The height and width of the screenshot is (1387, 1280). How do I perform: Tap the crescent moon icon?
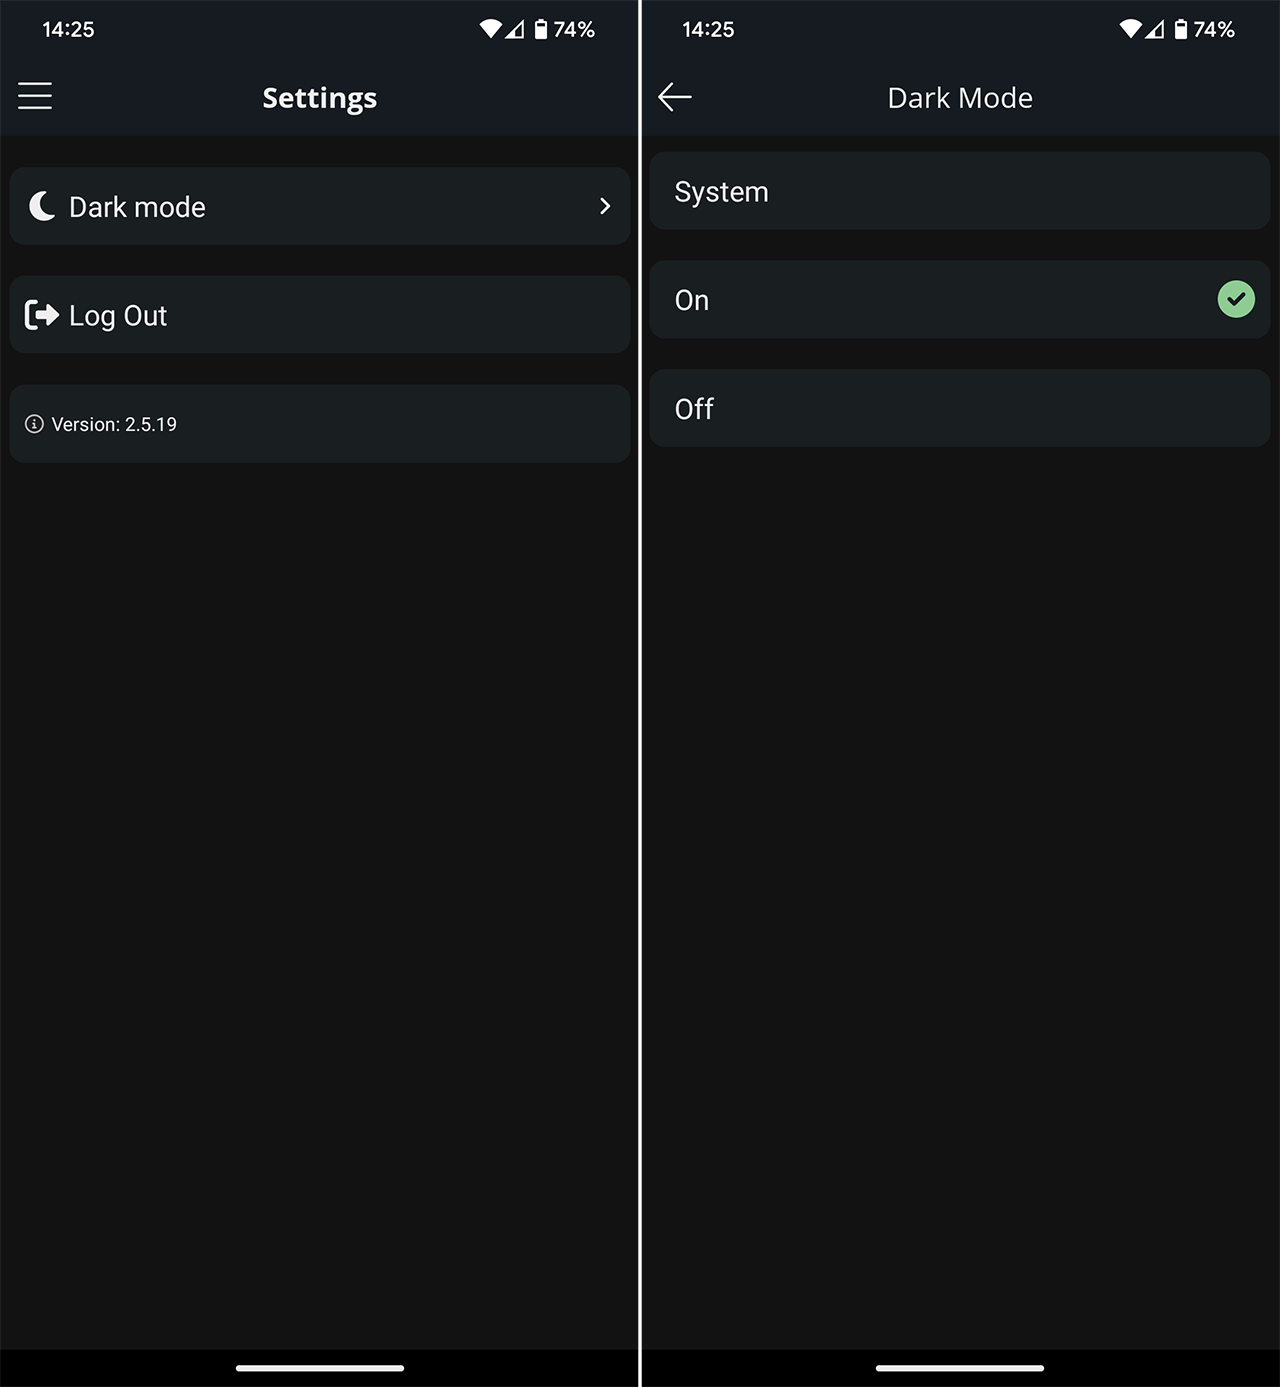(x=42, y=206)
